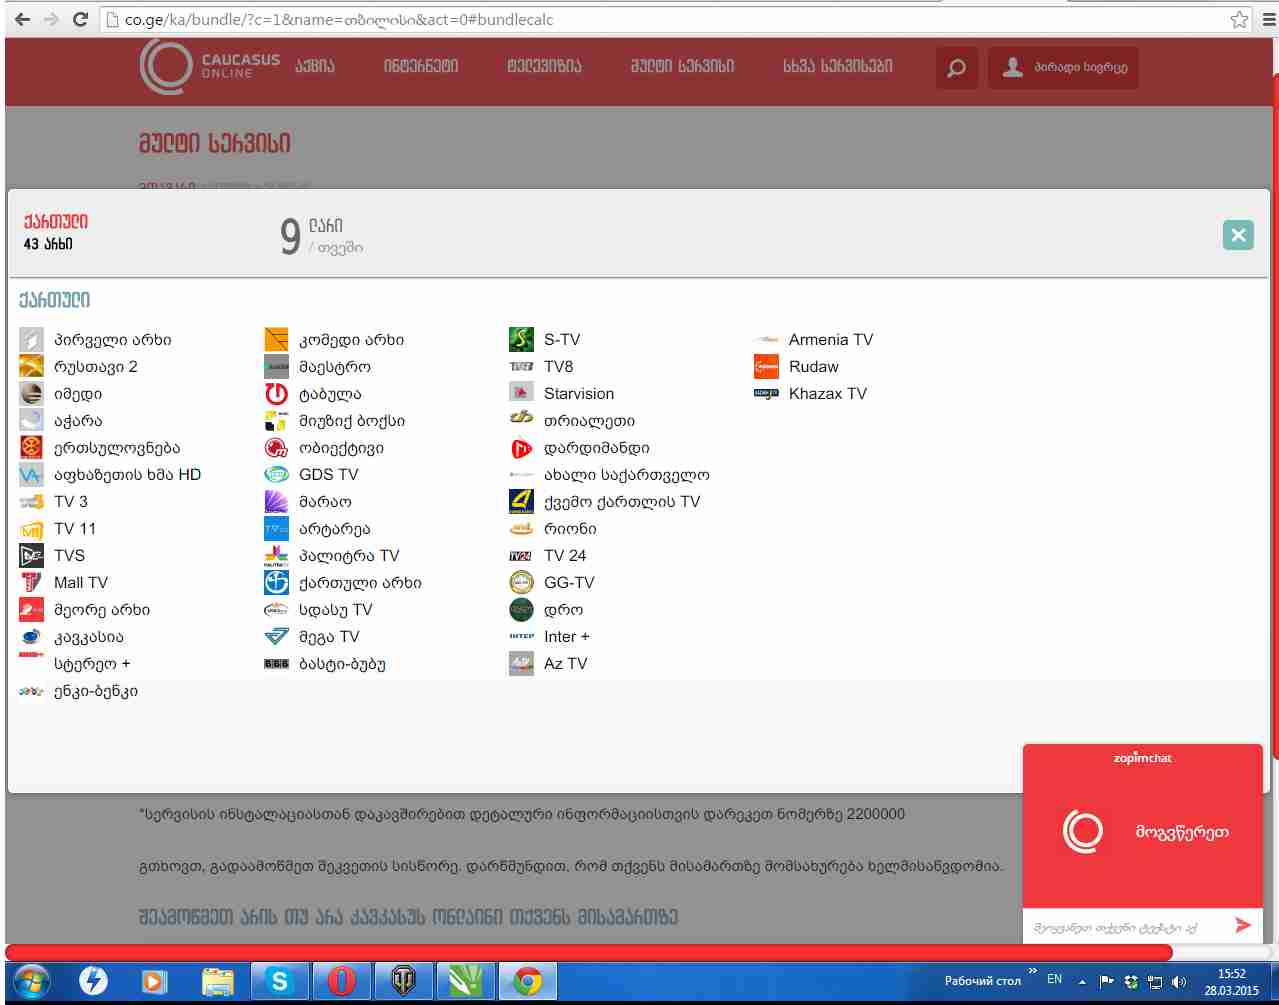The height and width of the screenshot is (1005, 1279).
Task: Open the third navigation menu item
Action: tap(544, 67)
